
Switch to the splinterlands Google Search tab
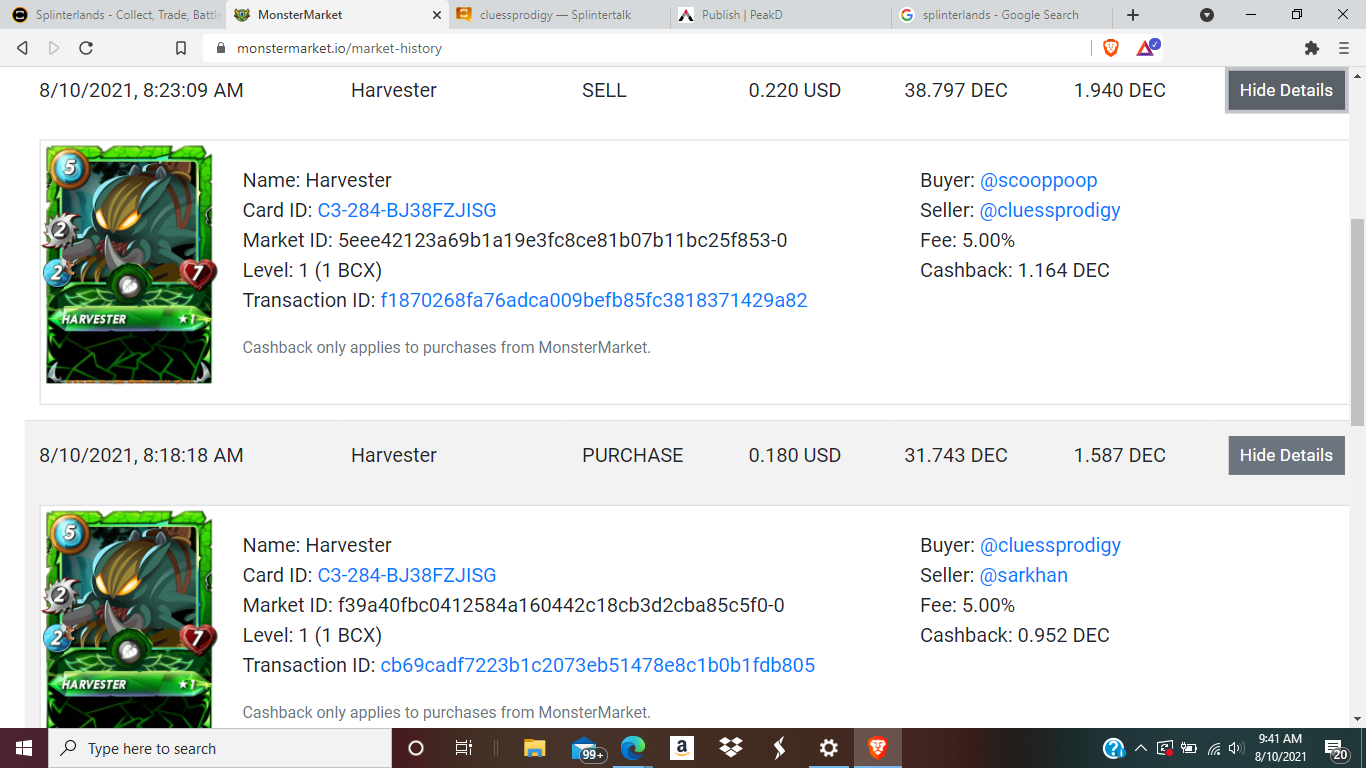pos(1002,15)
